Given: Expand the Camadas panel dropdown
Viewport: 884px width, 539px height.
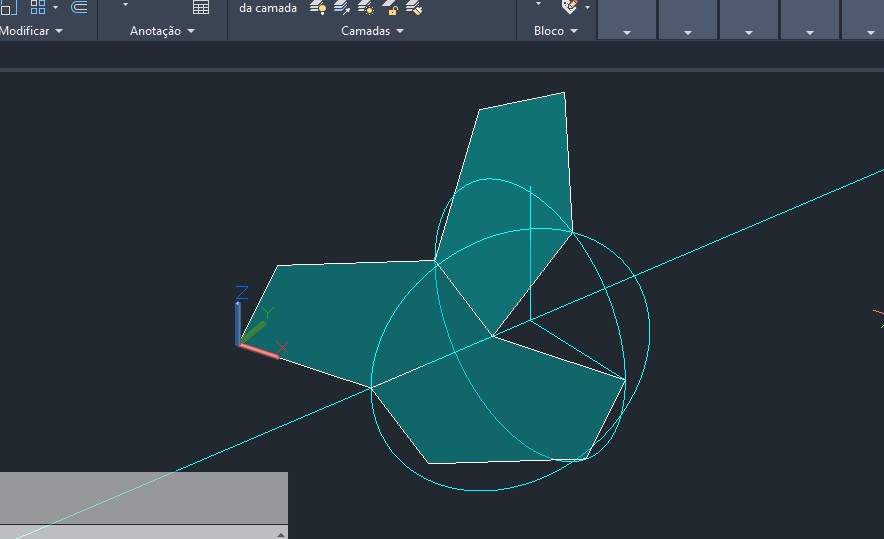Looking at the screenshot, I should click(x=400, y=31).
